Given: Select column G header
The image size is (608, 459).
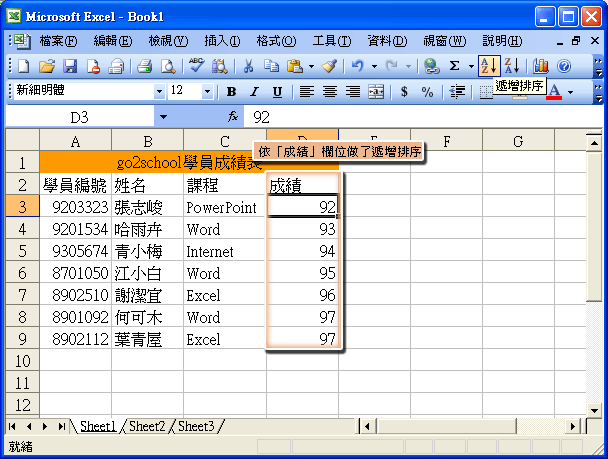Looking at the screenshot, I should pyautogui.click(x=518, y=140).
